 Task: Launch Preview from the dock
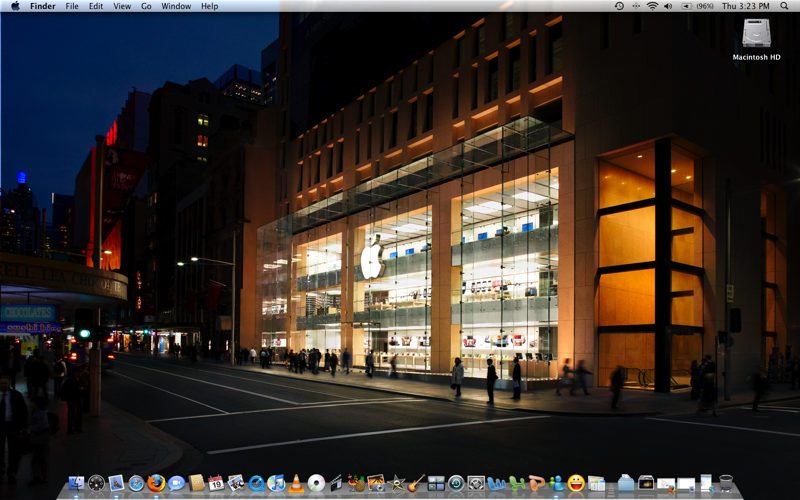coord(236,483)
